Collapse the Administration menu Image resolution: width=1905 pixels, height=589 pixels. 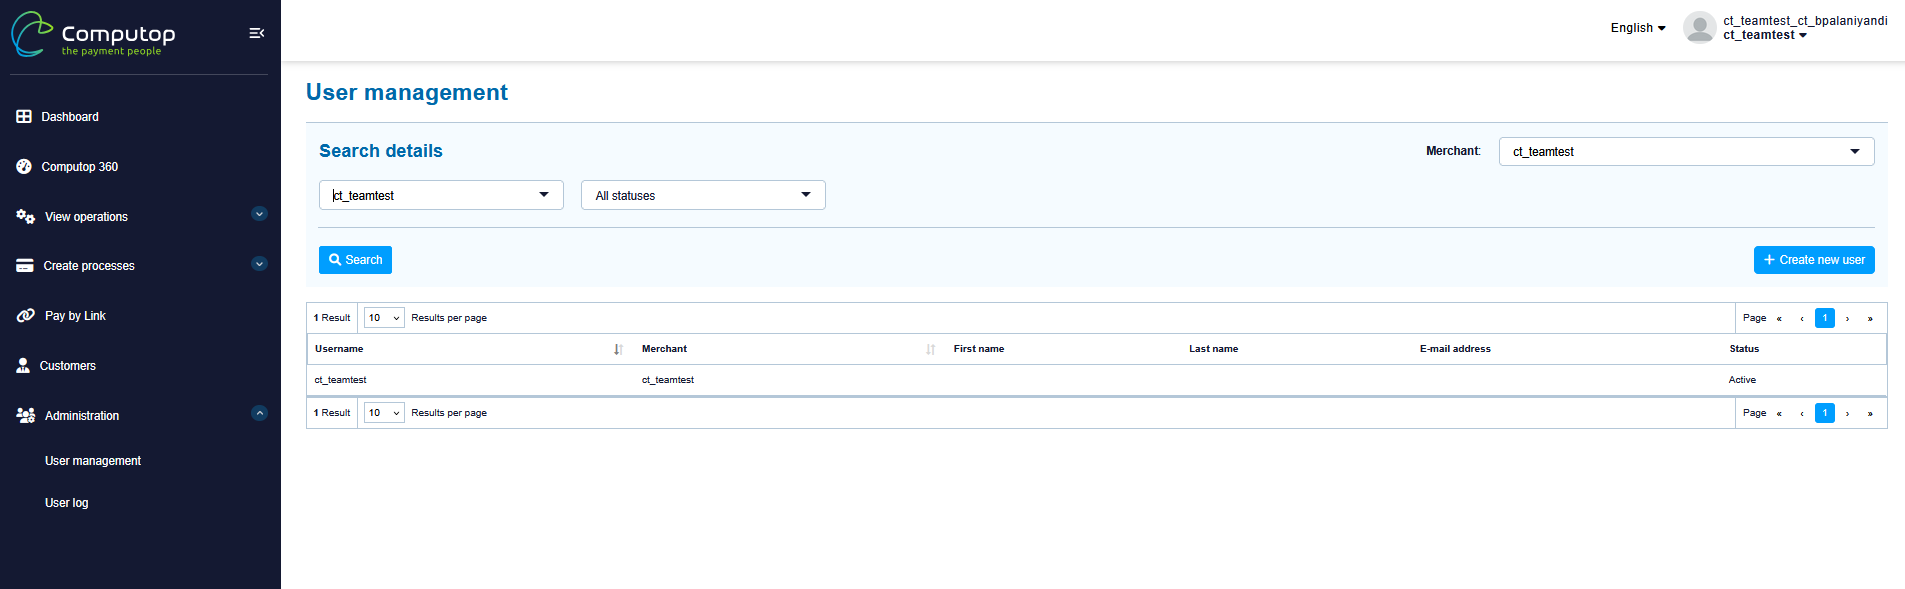click(x=259, y=413)
